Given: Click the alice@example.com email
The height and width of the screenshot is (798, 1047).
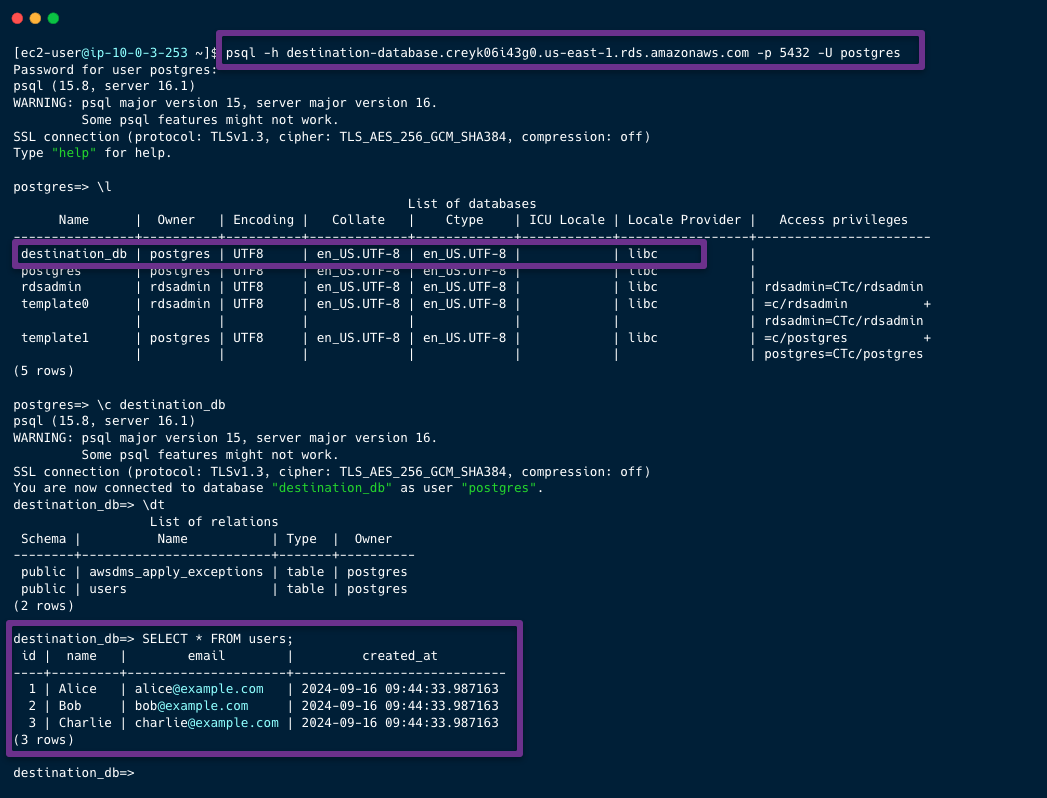Looking at the screenshot, I should tap(199, 688).
